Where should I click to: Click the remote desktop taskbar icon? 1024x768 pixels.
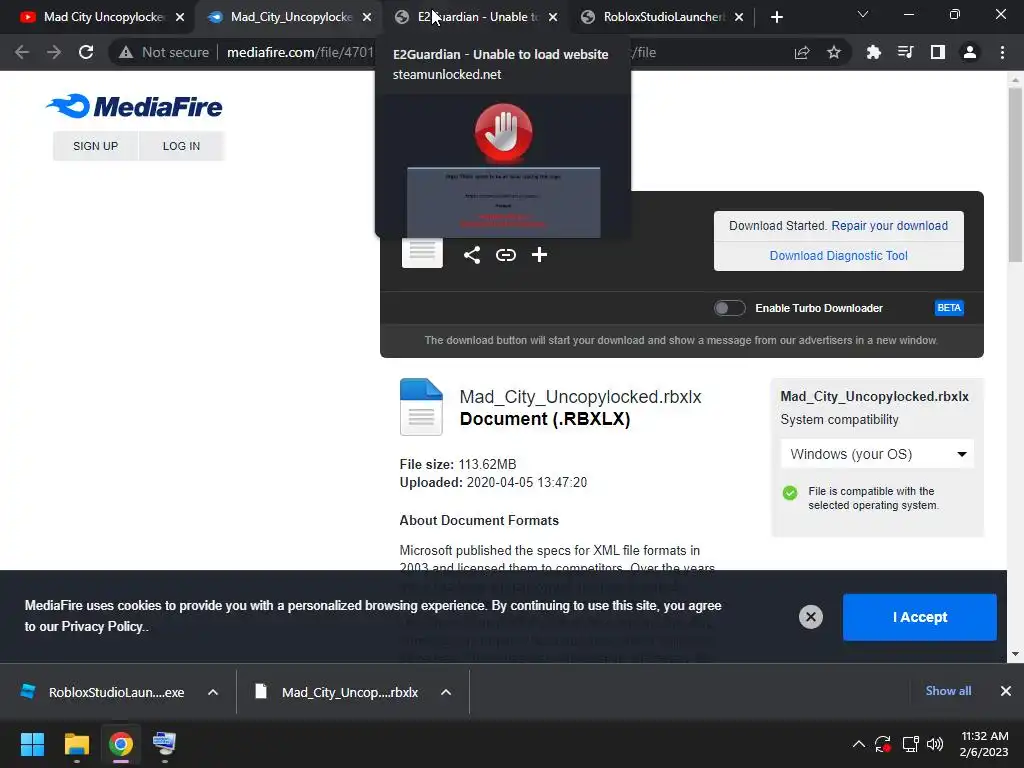[x=164, y=744]
